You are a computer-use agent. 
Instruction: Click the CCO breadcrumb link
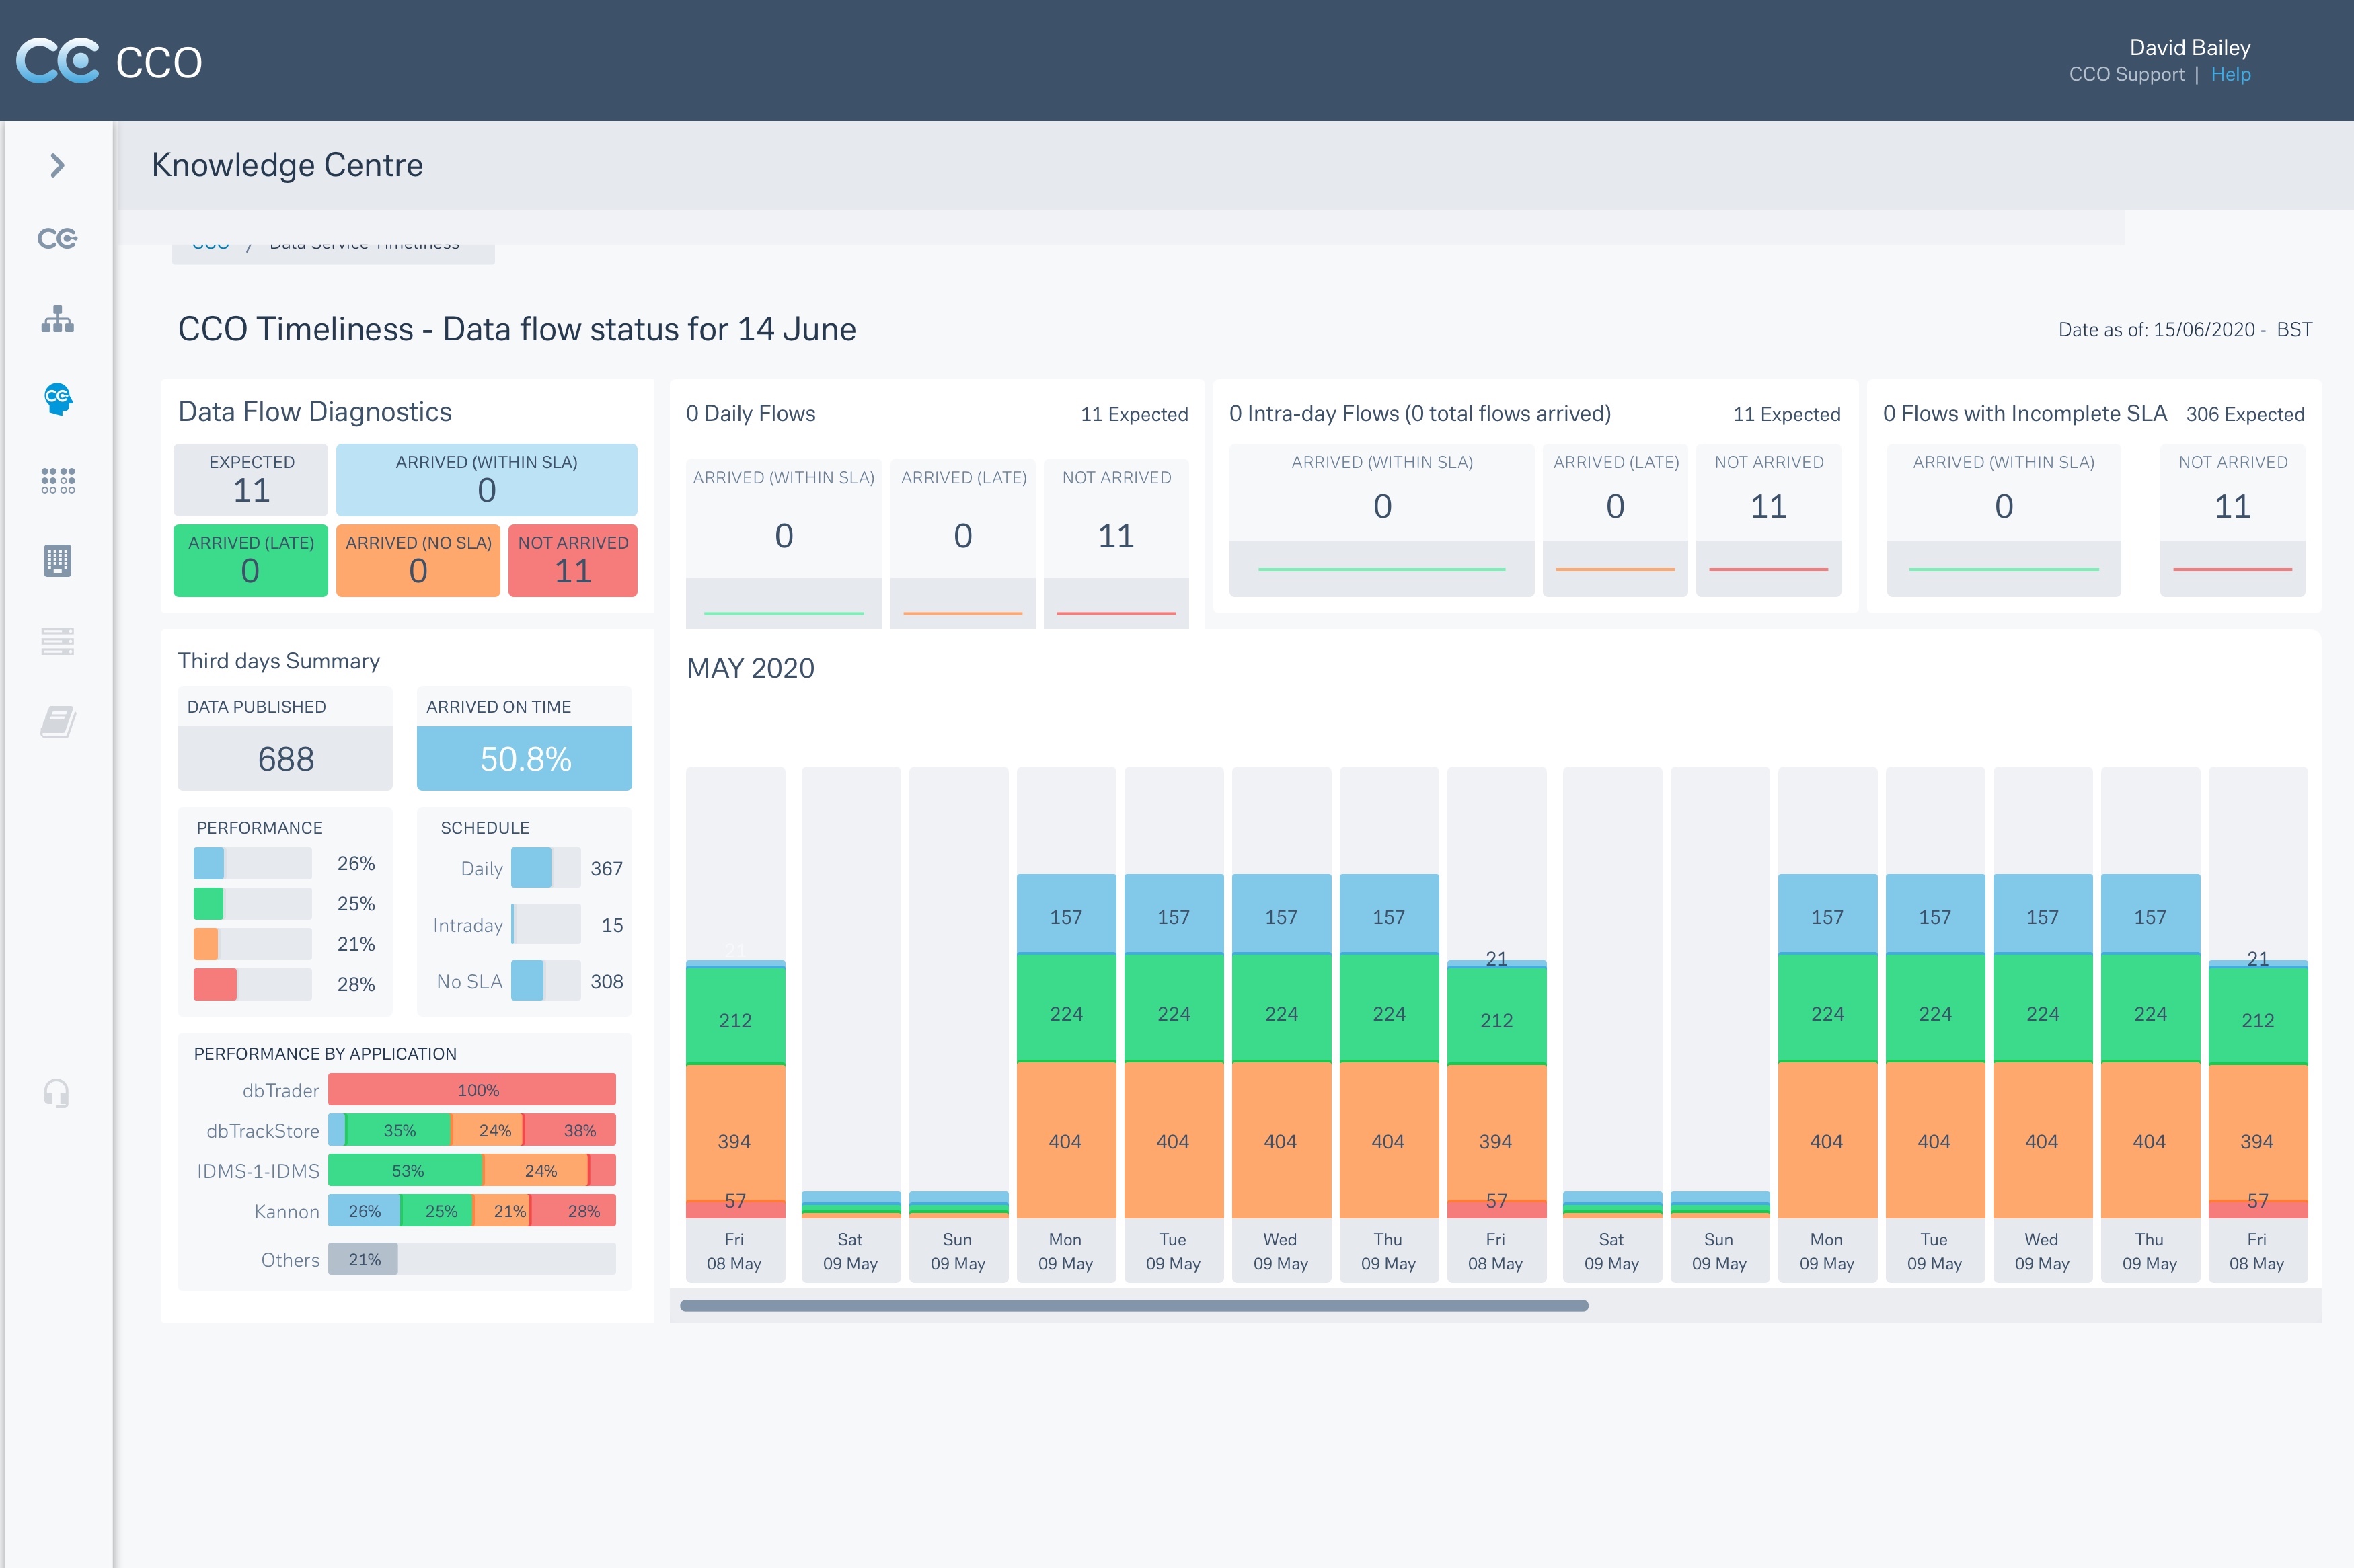point(210,246)
